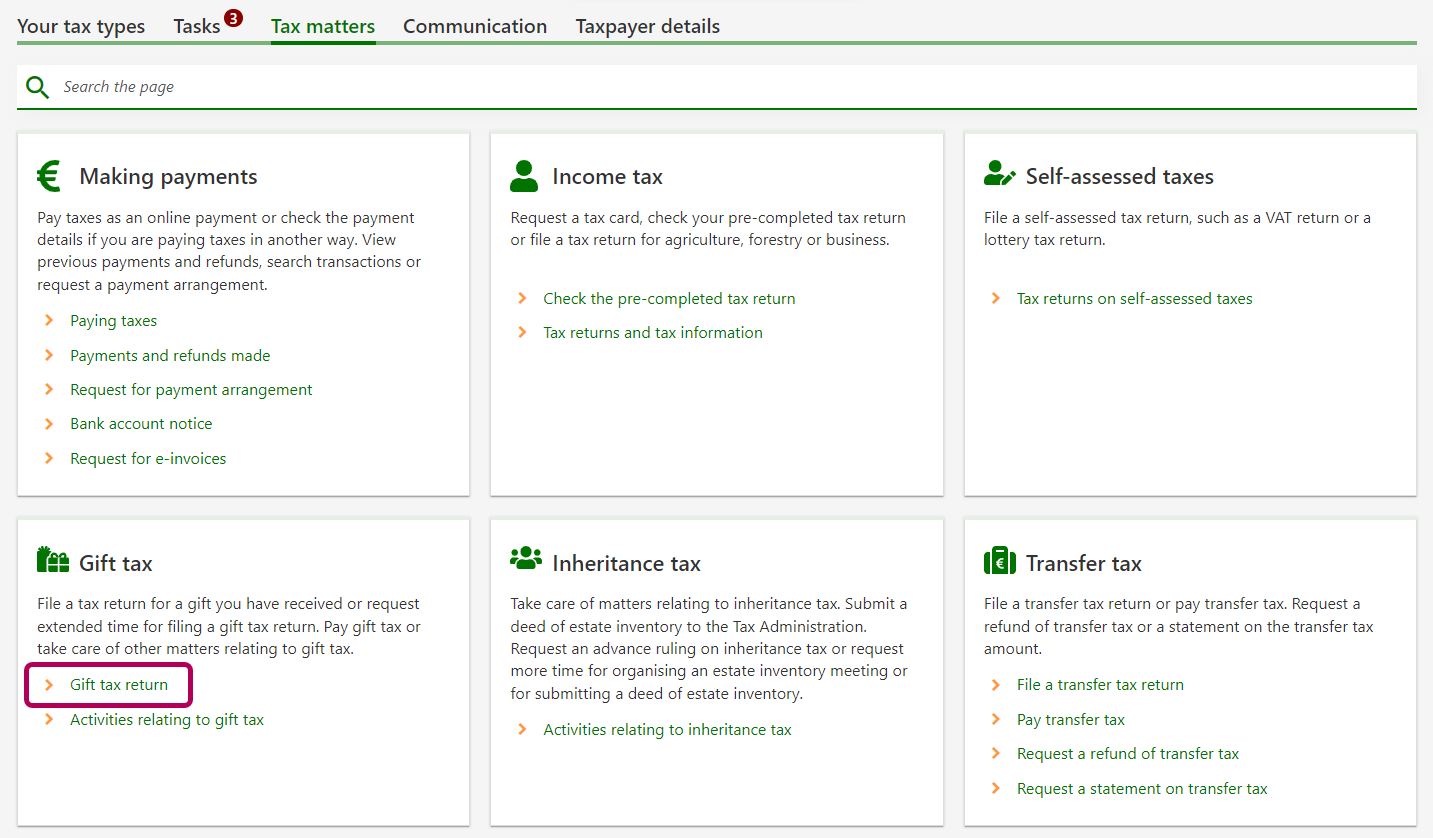Click the person-with-pen Self-assessed taxes icon
This screenshot has width=1433, height=838.
999,176
